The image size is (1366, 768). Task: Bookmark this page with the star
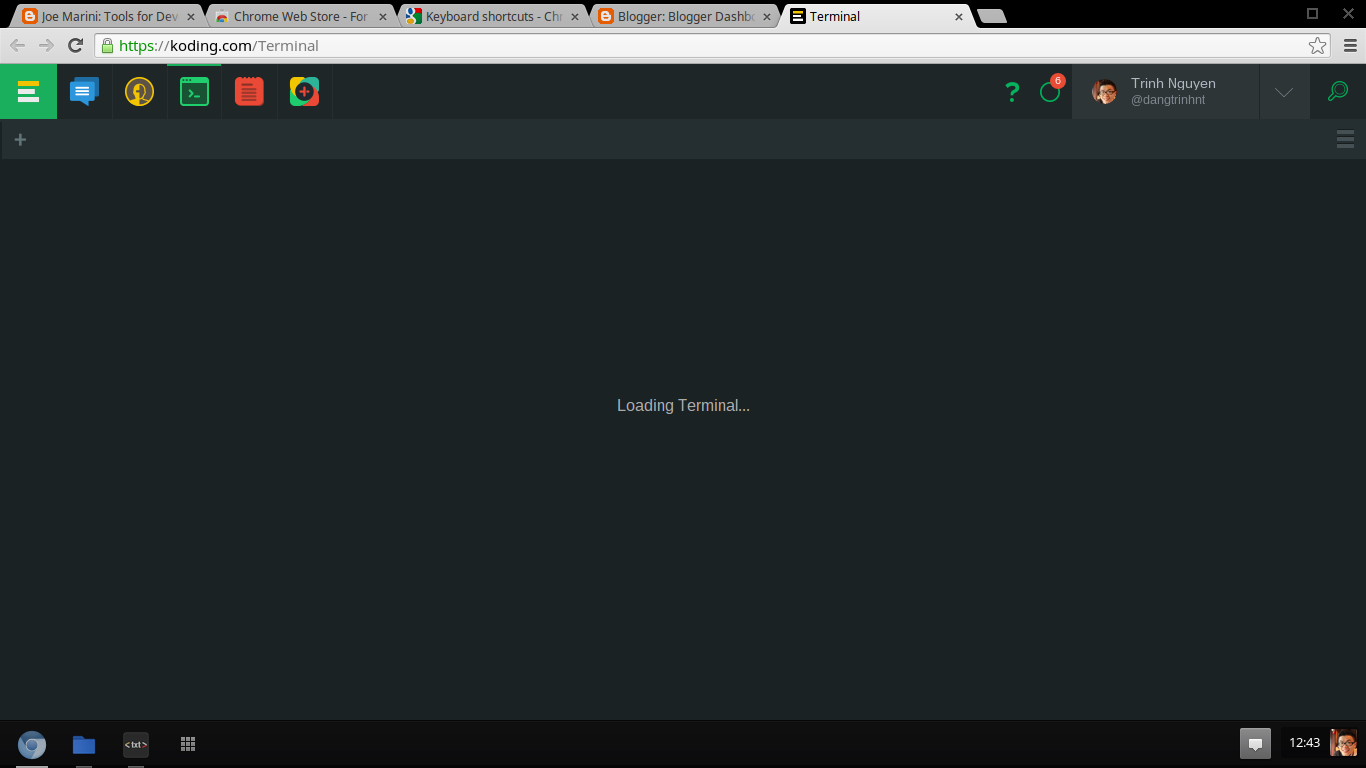click(x=1317, y=45)
